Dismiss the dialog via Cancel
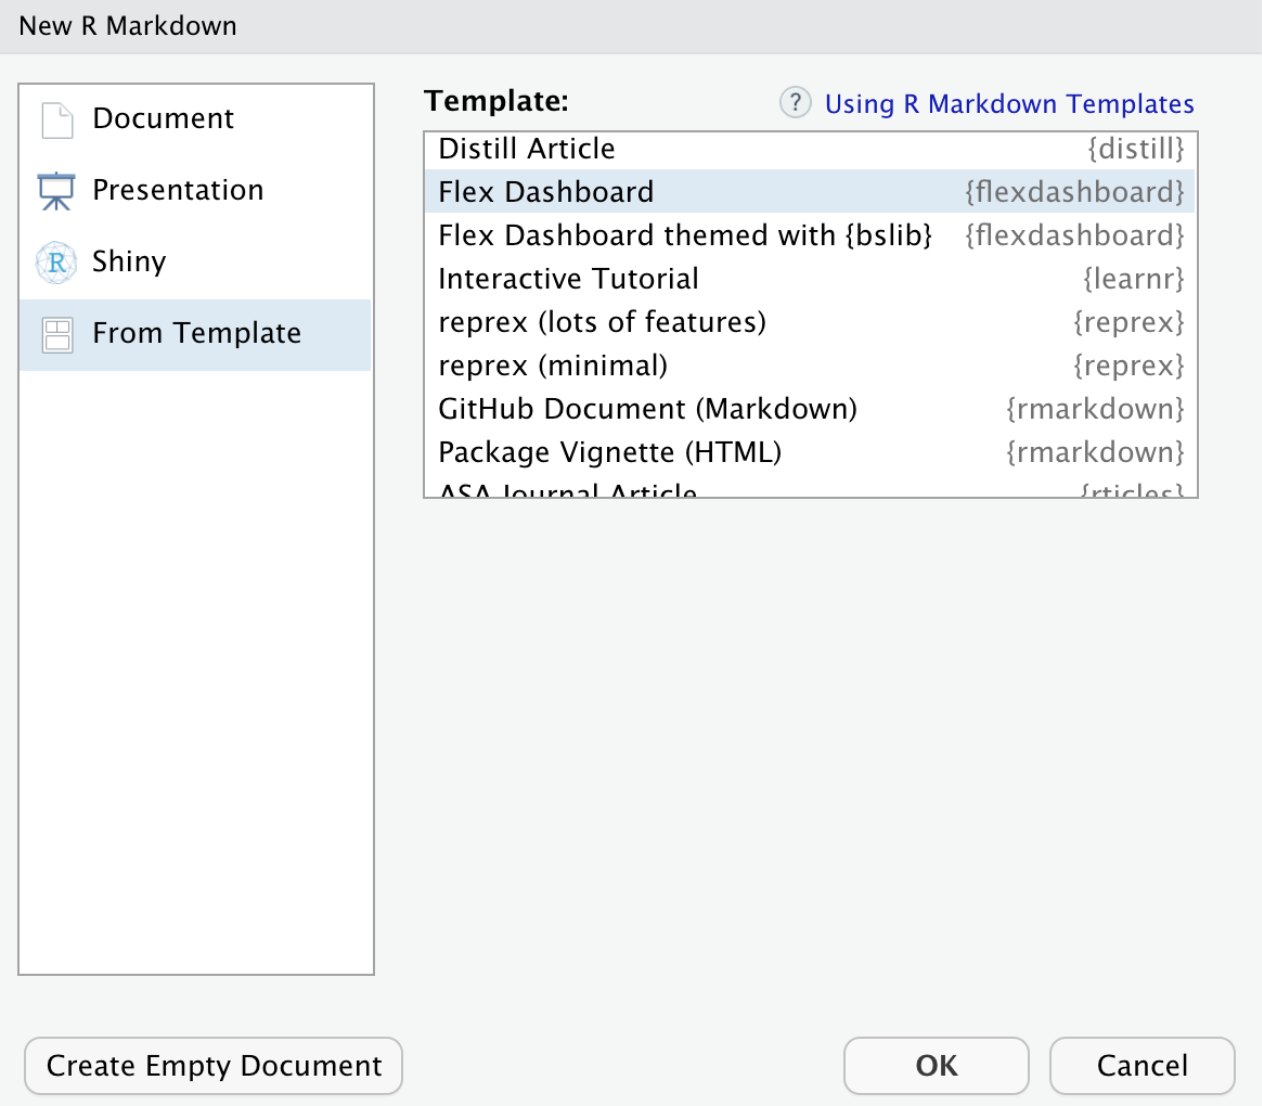 pos(1141,1066)
